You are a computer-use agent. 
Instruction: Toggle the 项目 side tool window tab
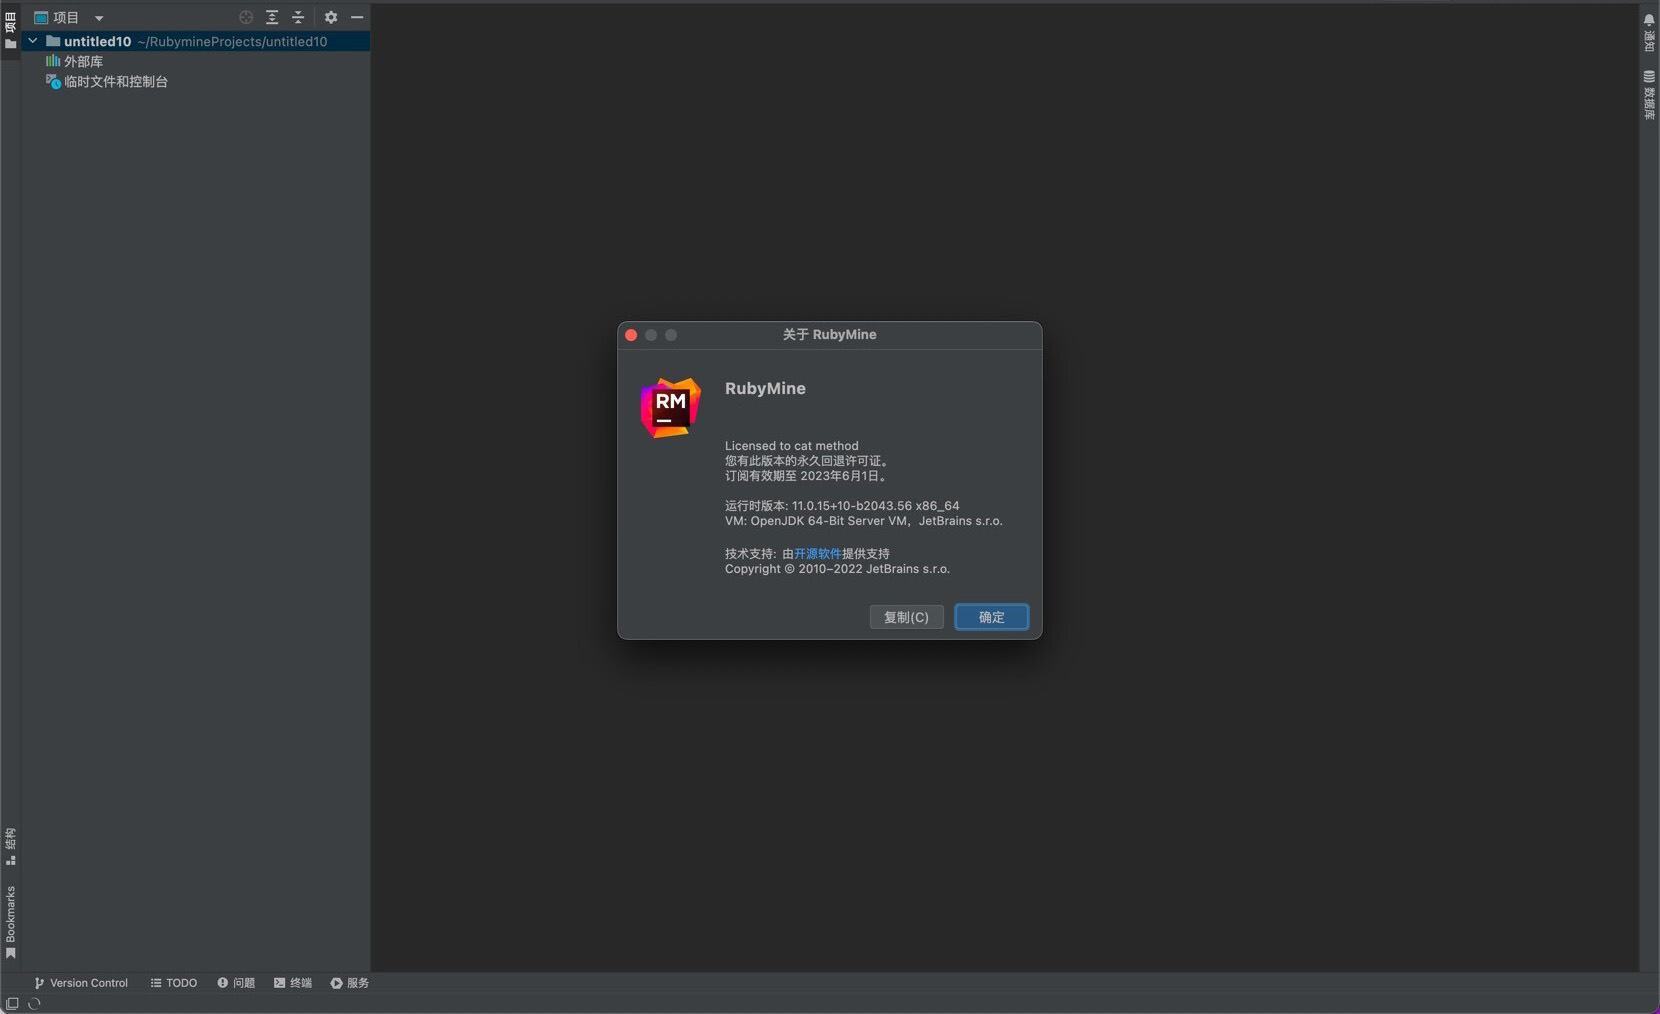10,30
